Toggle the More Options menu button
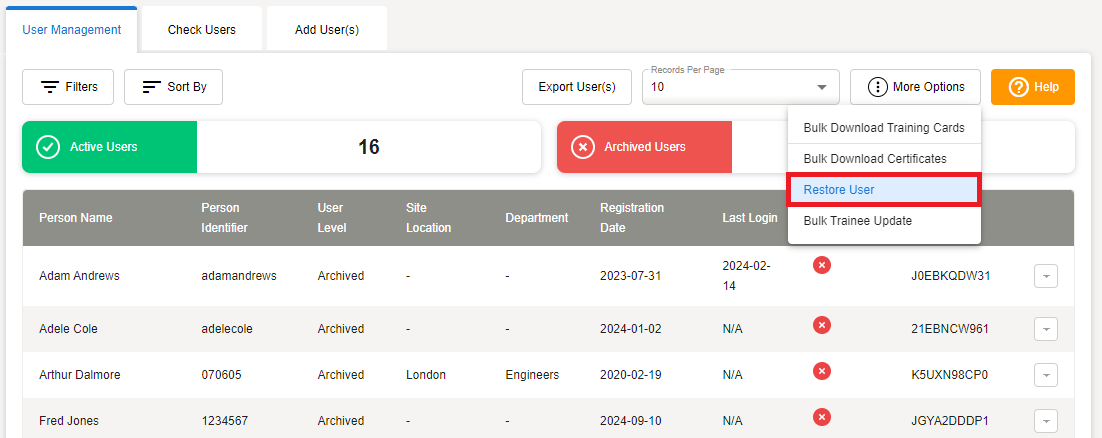The height and width of the screenshot is (438, 1102). pos(915,87)
